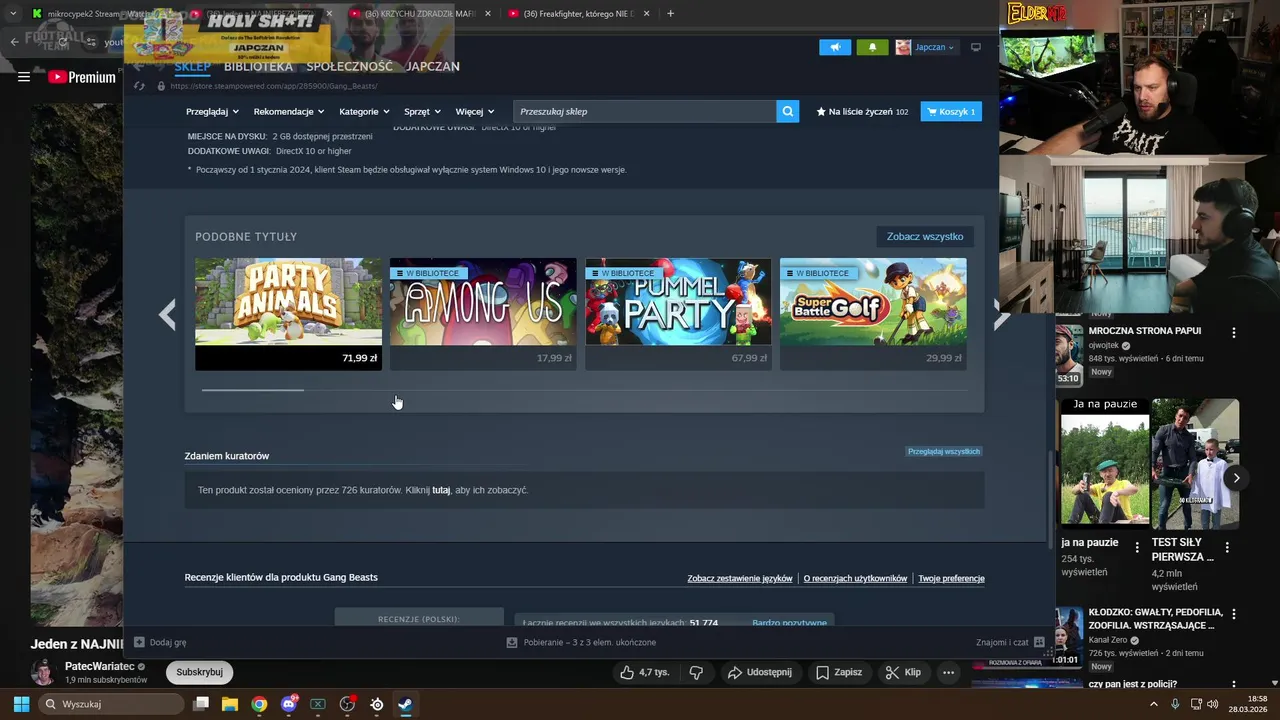Open Steam from taskbar

(x=405, y=704)
